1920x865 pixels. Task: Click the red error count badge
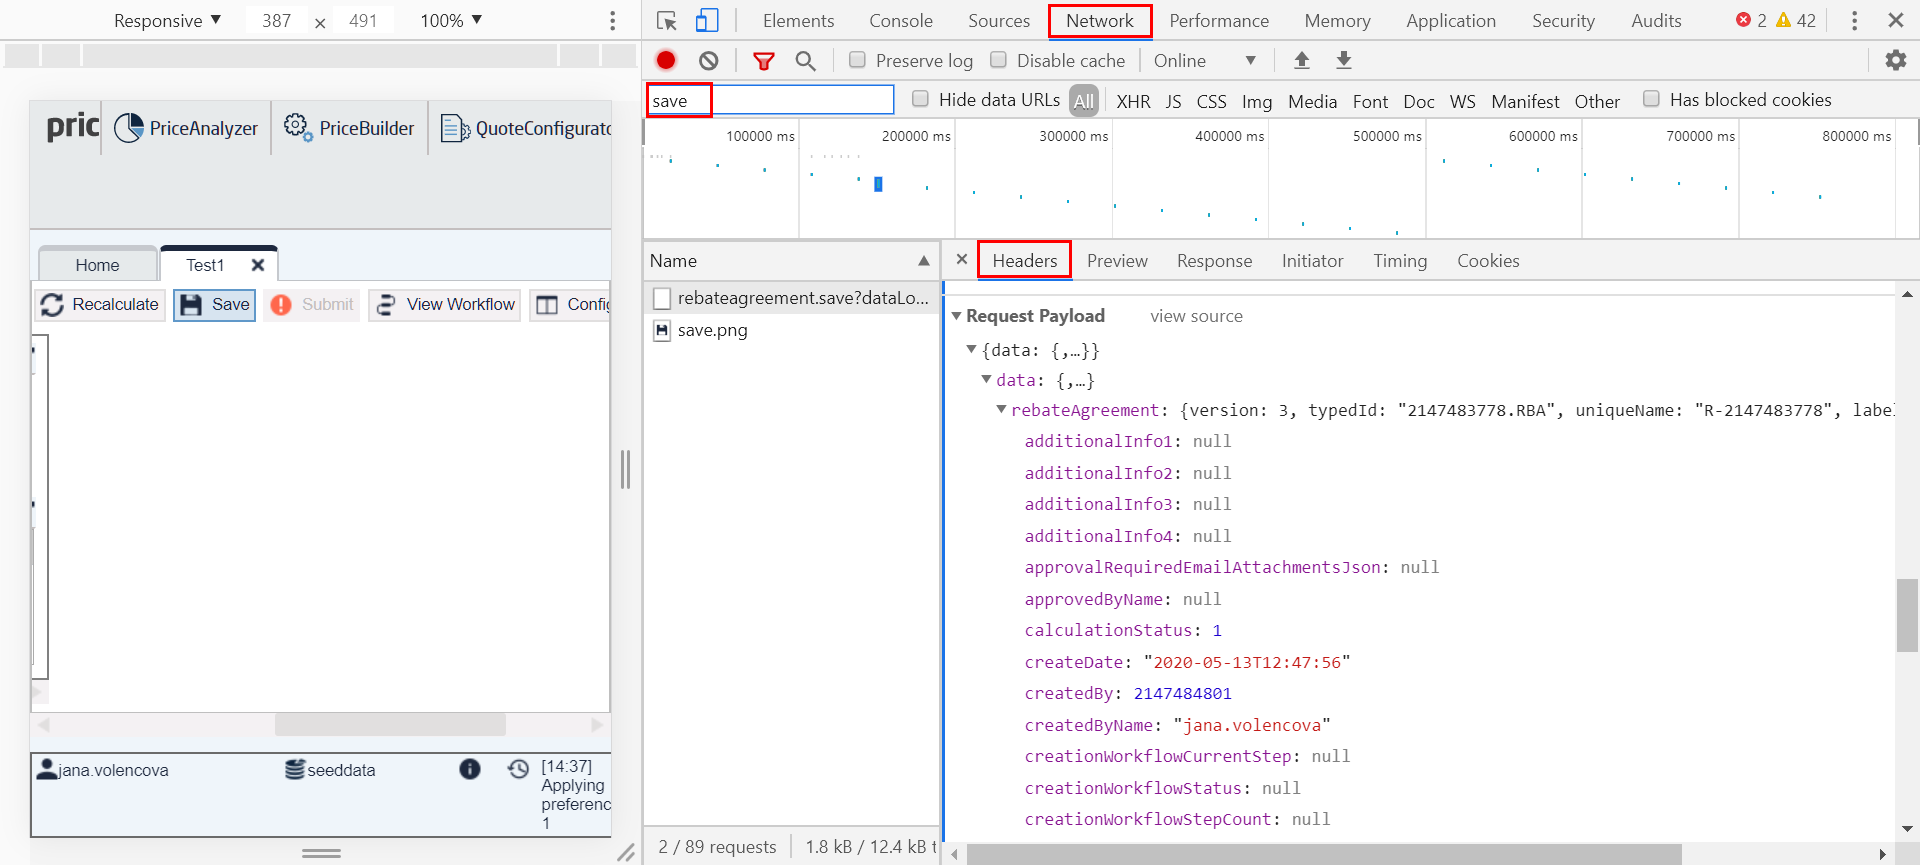click(1751, 20)
